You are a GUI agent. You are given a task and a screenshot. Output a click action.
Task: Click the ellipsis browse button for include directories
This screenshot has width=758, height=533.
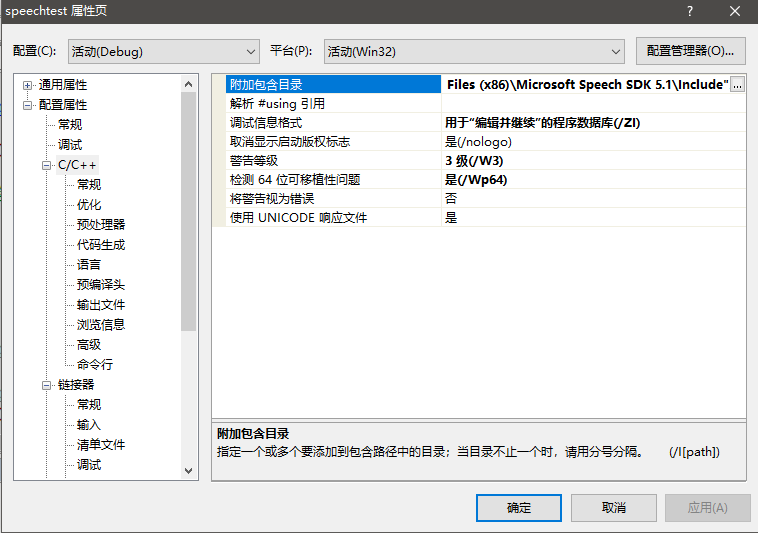point(737,85)
